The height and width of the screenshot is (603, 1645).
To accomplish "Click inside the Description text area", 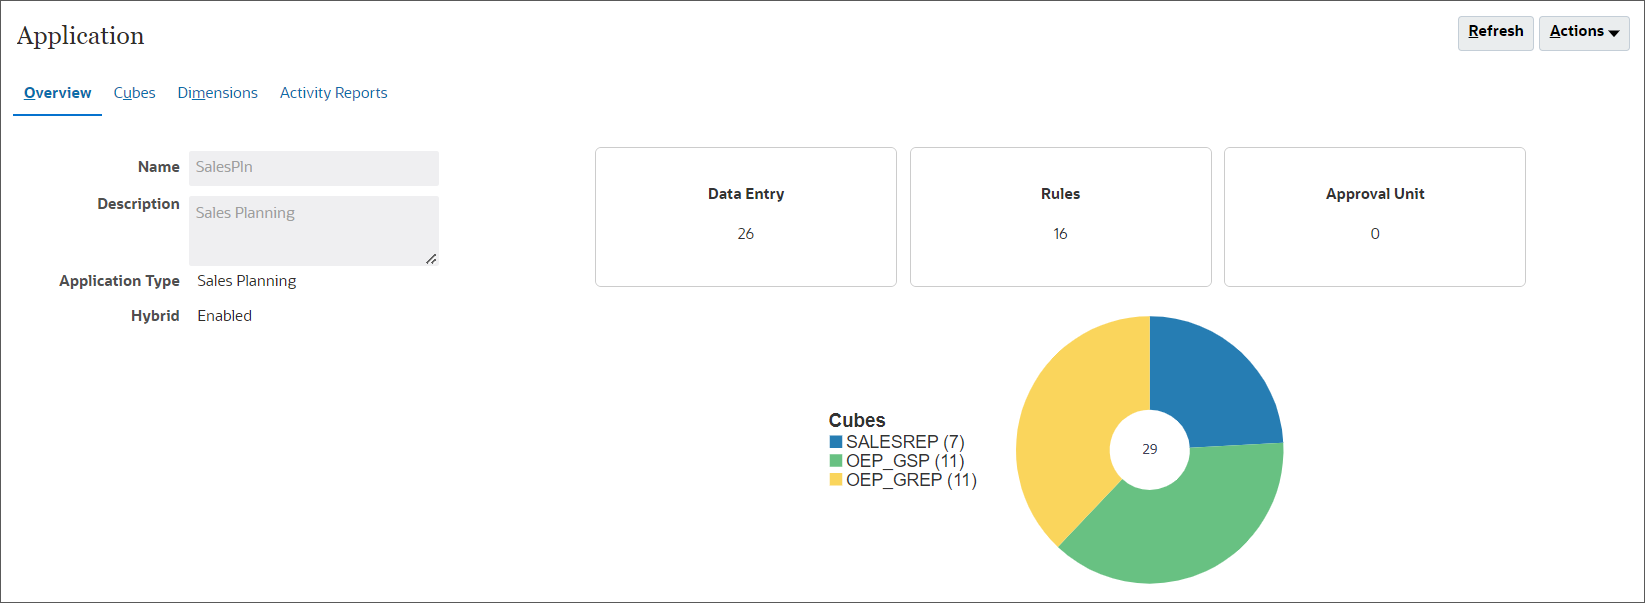I will pyautogui.click(x=313, y=230).
